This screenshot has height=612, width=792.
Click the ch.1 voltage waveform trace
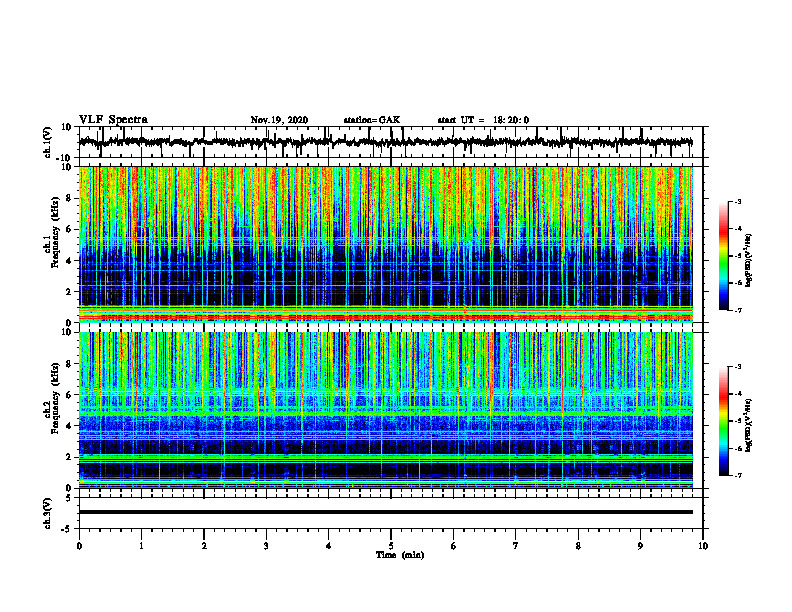tap(385, 142)
